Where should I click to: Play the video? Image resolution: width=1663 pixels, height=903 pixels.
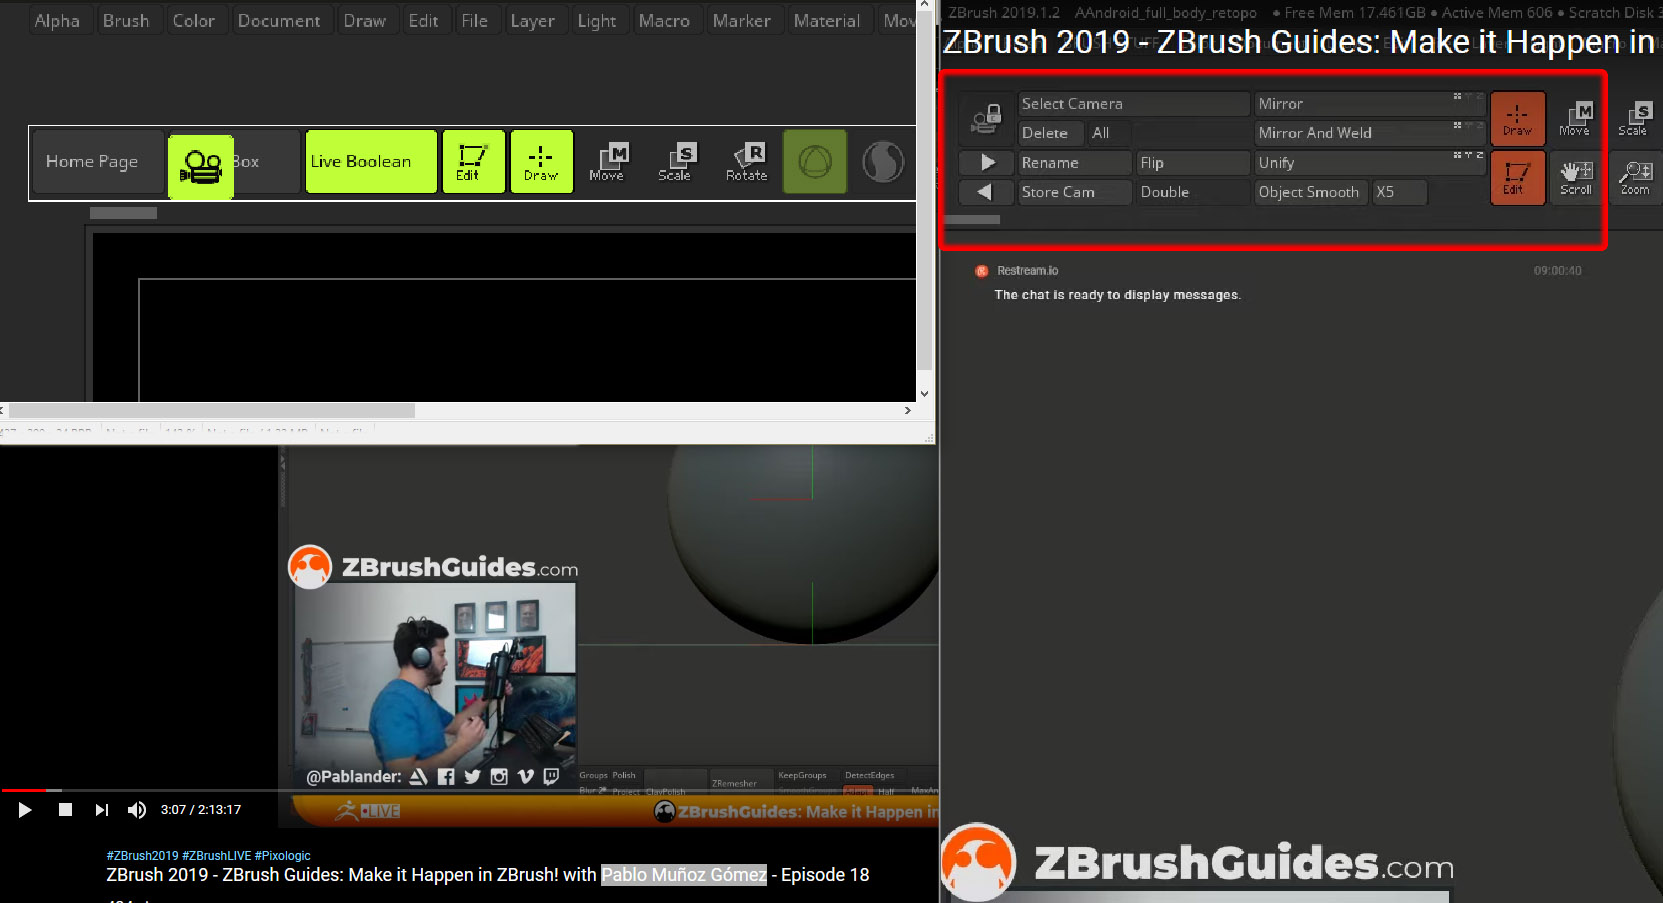click(25, 810)
